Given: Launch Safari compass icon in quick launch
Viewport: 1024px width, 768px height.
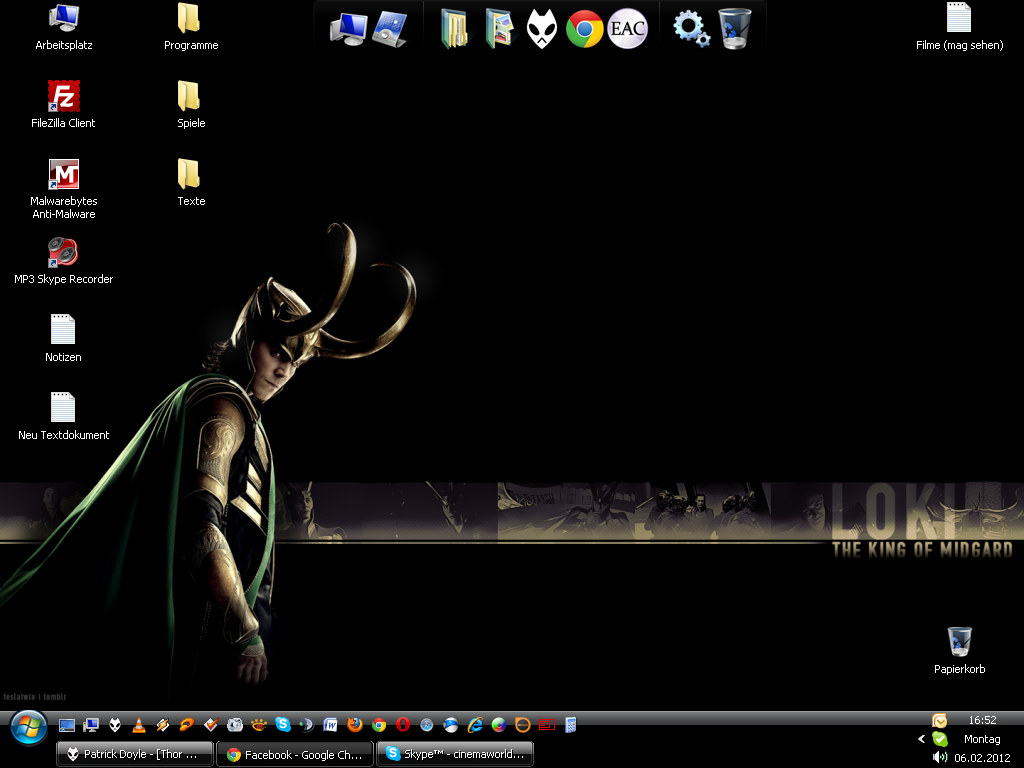Looking at the screenshot, I should [x=426, y=725].
